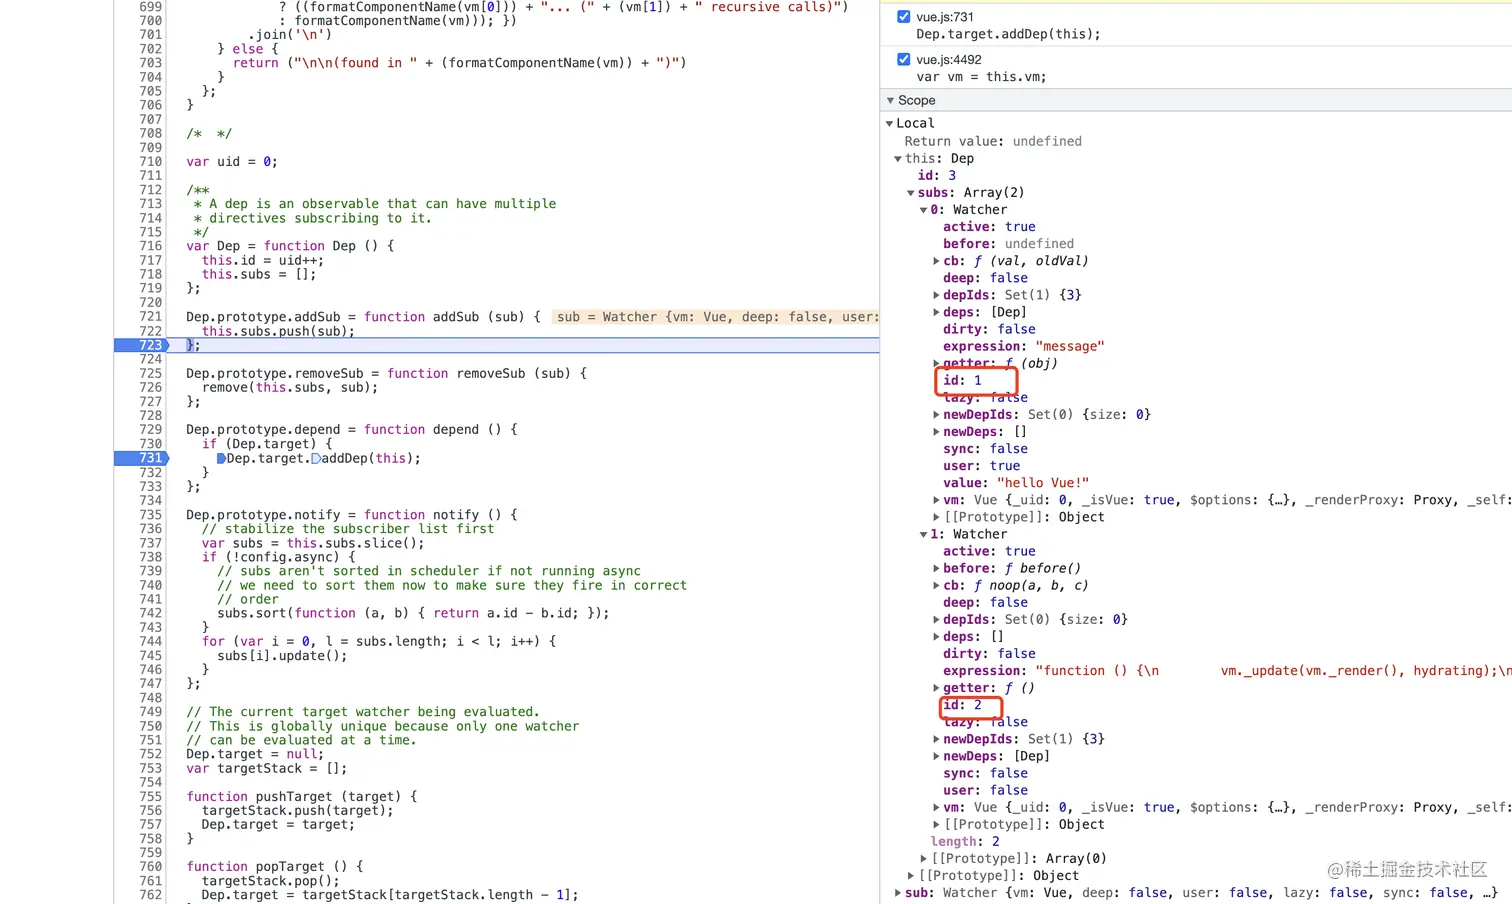Click "Return value: undefined" in Scope
This screenshot has width=1512, height=904.
coord(993,142)
